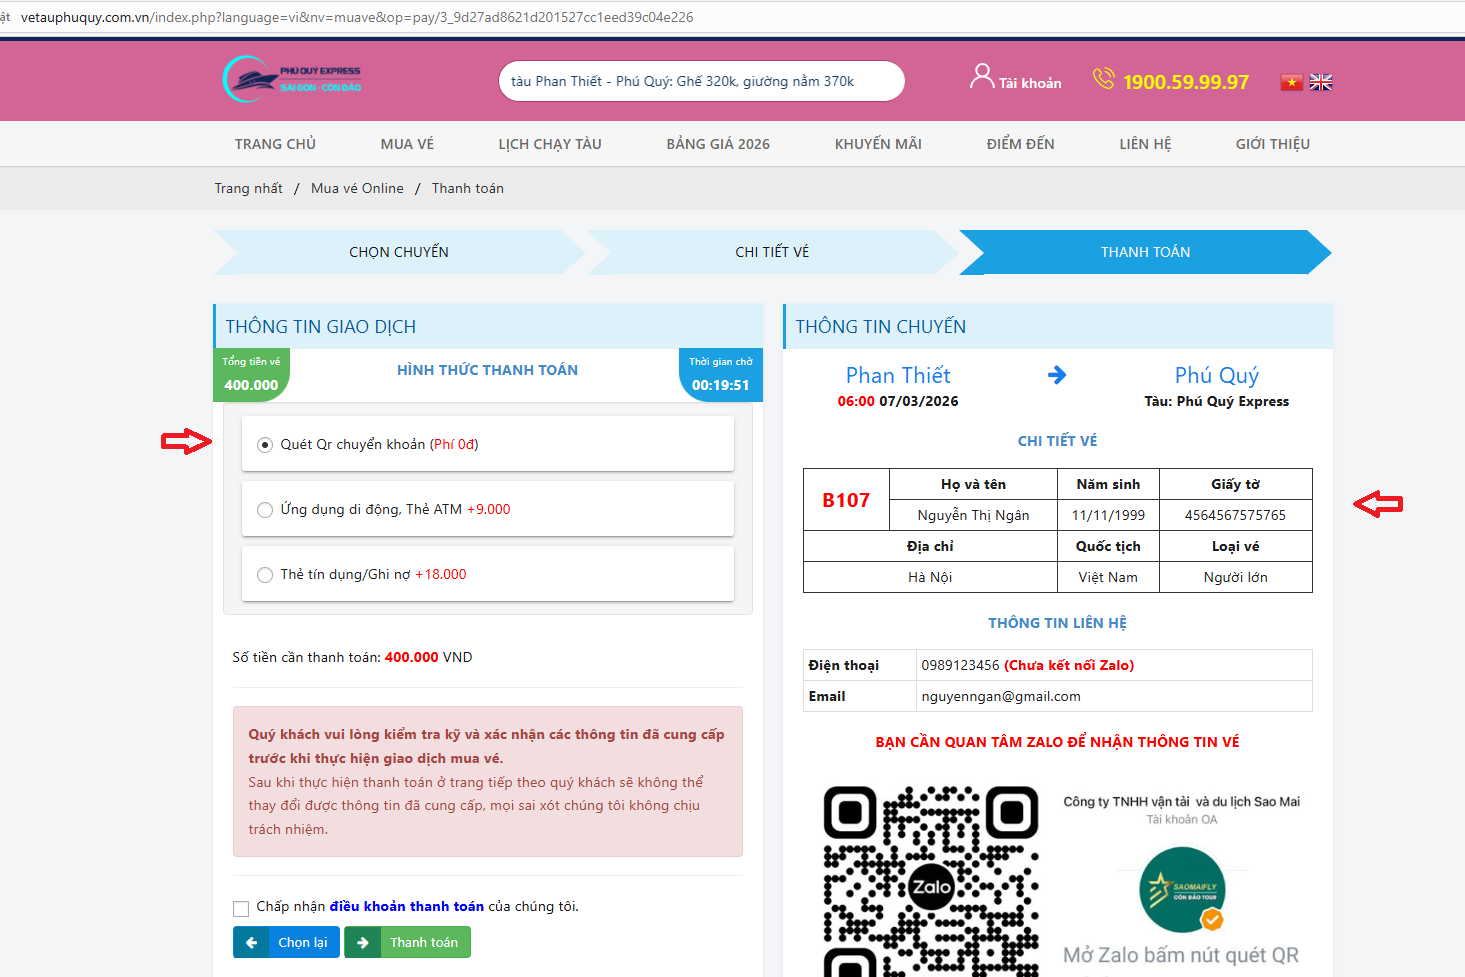Screen dimensions: 1465x977
Task: Select Quét Qr chuyển khoản payment option
Action: pyautogui.click(x=265, y=445)
